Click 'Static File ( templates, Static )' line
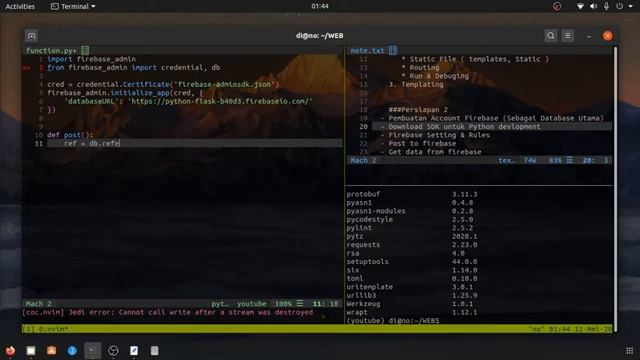The height and width of the screenshot is (360, 640). pos(475,59)
